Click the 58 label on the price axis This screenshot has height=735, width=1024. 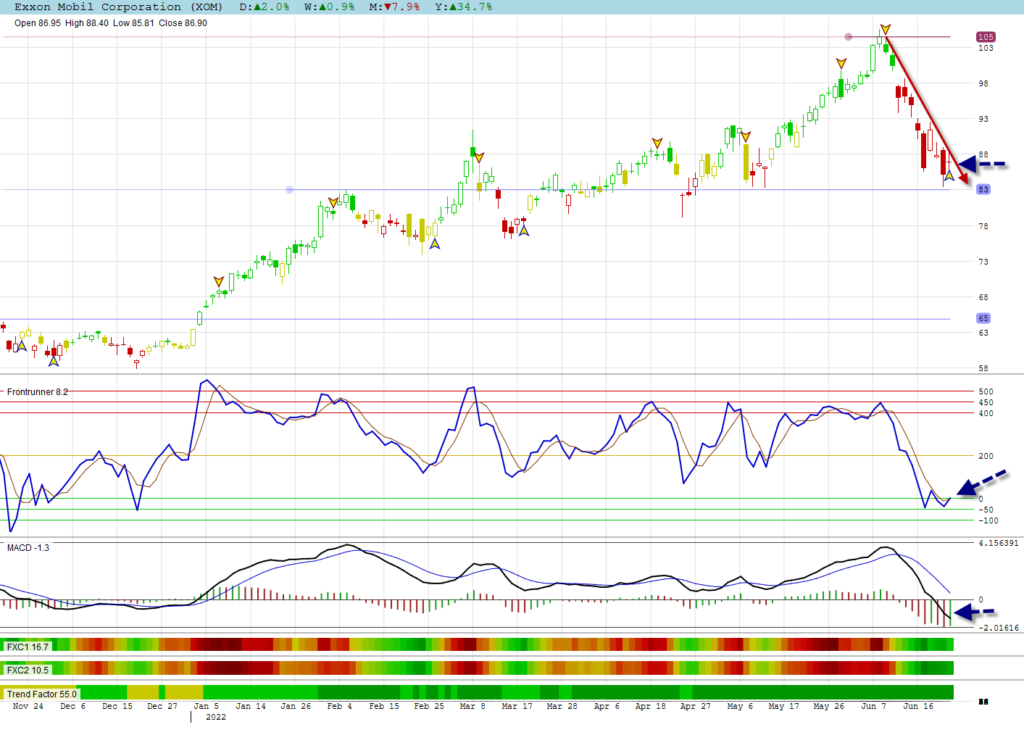click(983, 368)
